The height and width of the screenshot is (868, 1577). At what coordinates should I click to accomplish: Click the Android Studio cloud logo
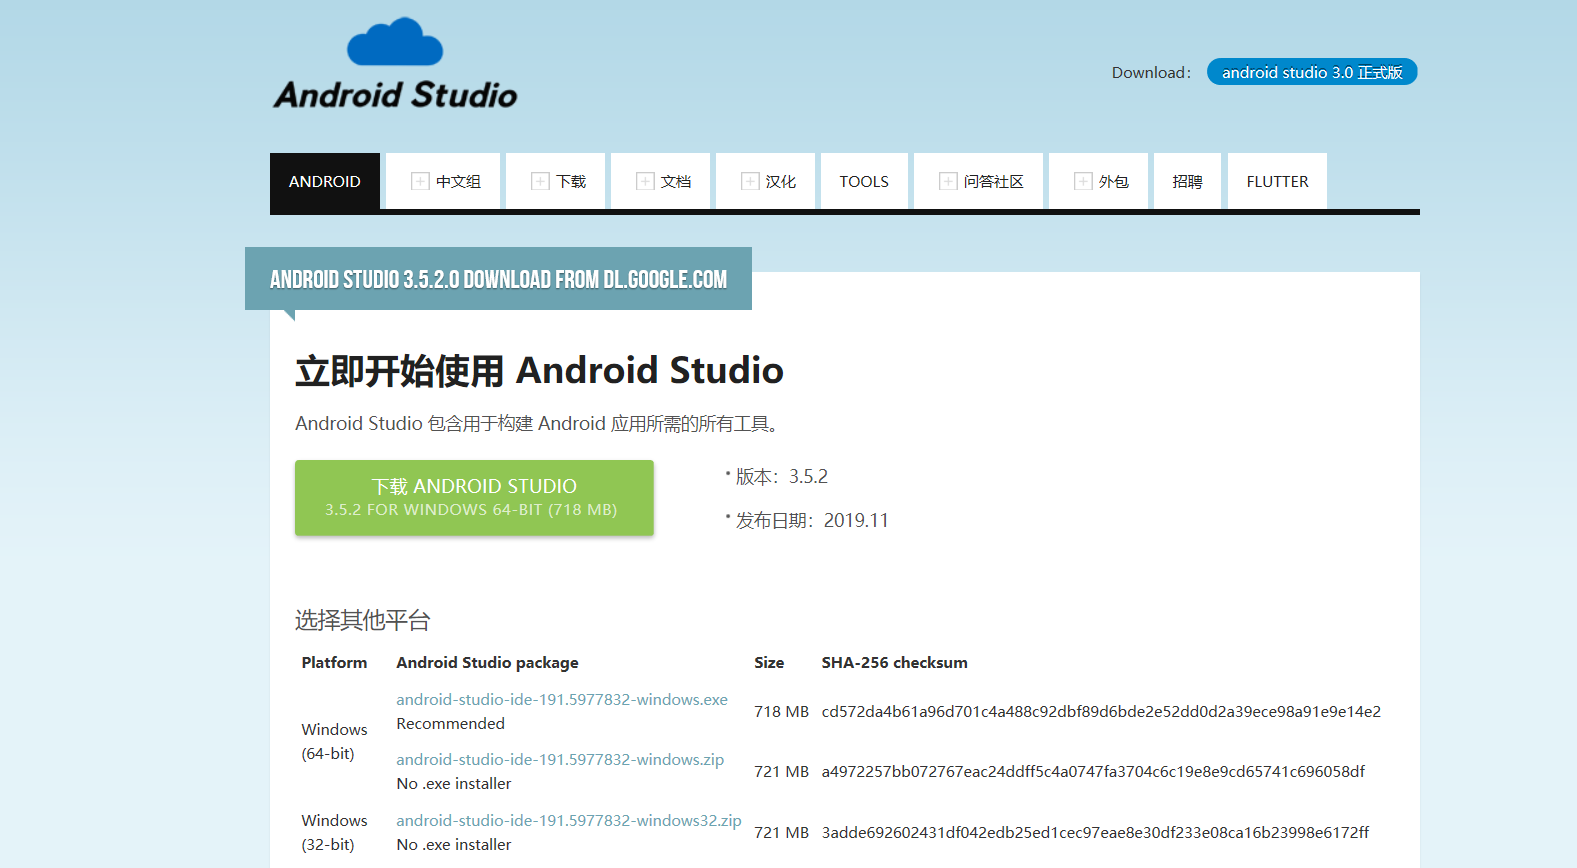point(395,63)
